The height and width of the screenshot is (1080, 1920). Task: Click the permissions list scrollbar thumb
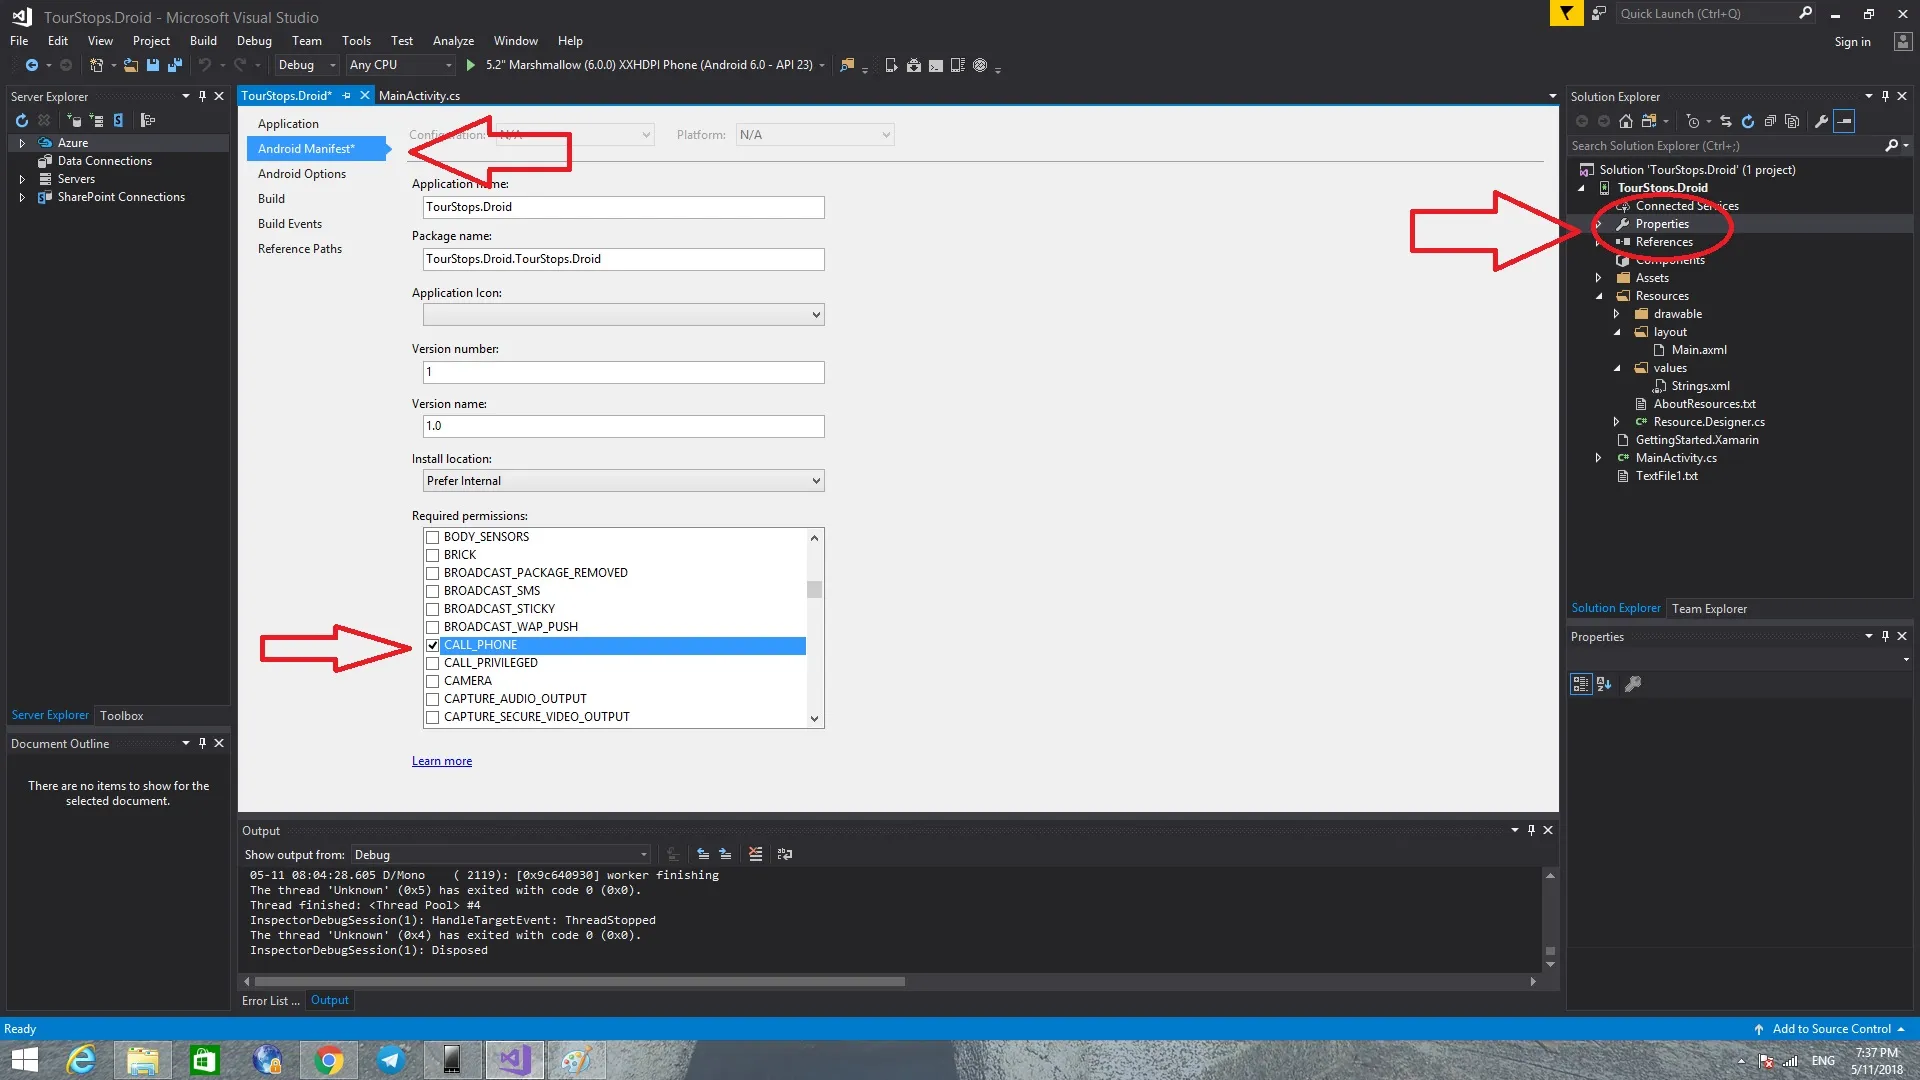pyautogui.click(x=814, y=589)
